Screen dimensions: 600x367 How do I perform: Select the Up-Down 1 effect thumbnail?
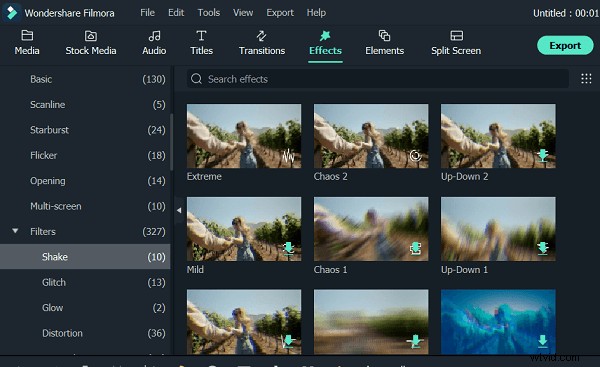[x=498, y=229]
